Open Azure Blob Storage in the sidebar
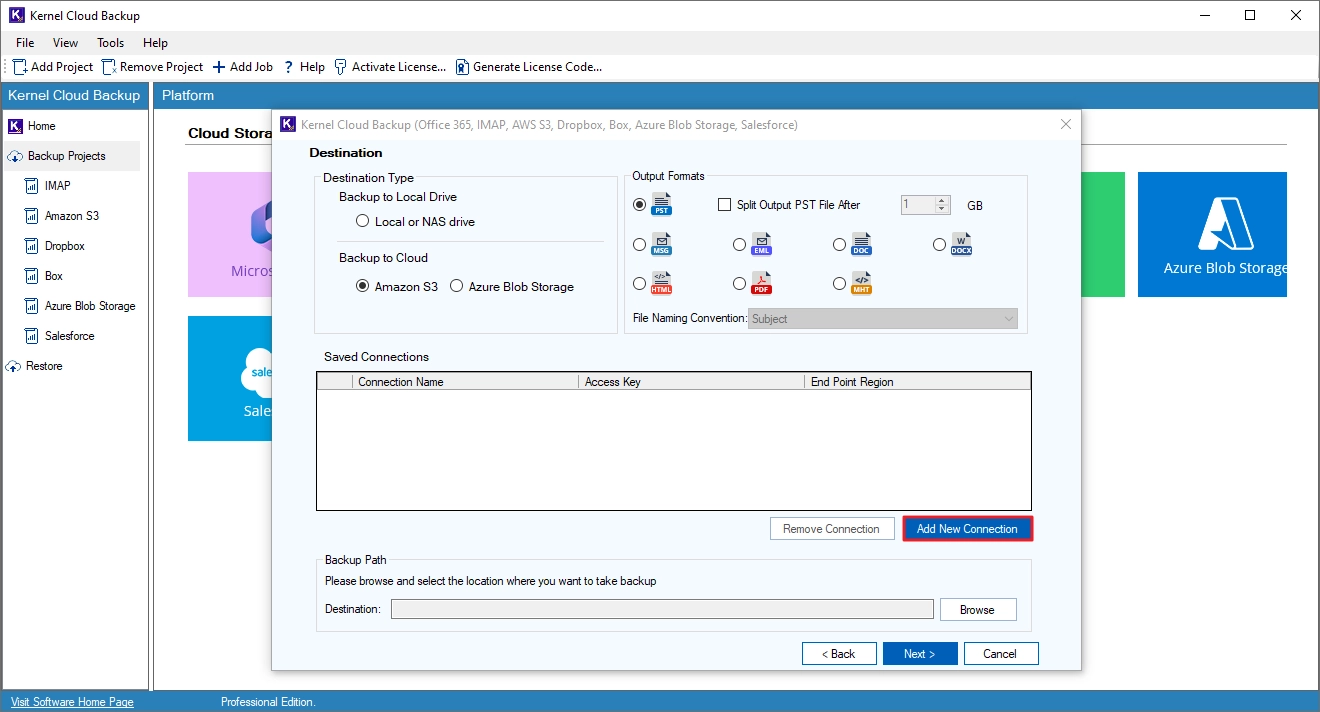1320x712 pixels. 79,306
